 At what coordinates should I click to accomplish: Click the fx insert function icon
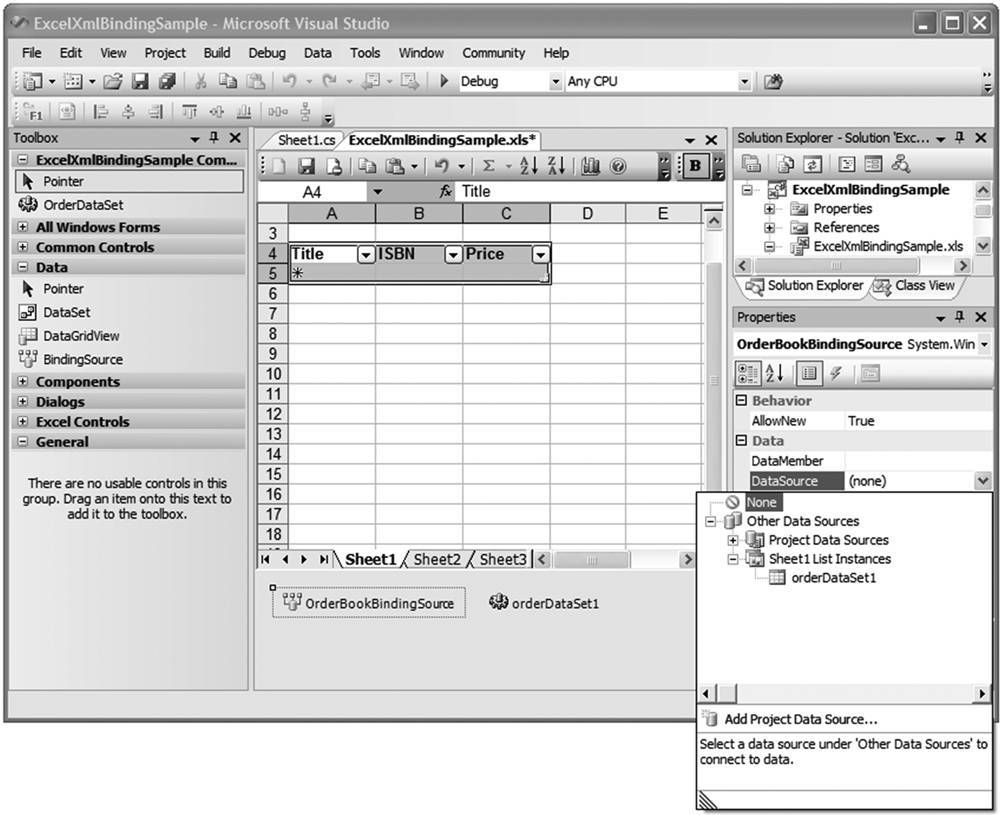(x=445, y=191)
